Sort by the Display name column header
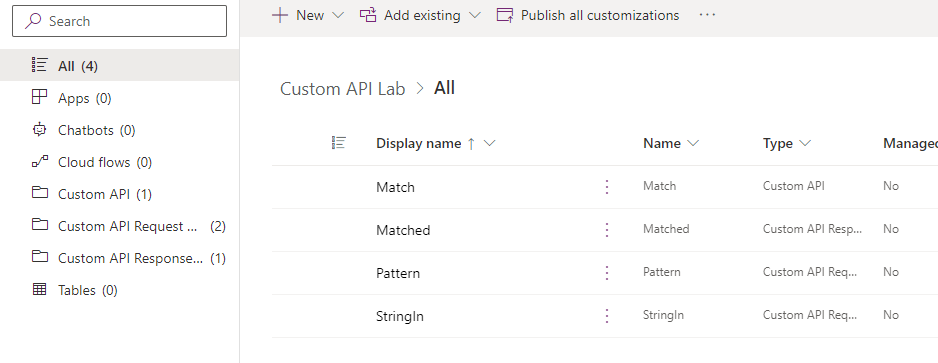 pos(419,144)
